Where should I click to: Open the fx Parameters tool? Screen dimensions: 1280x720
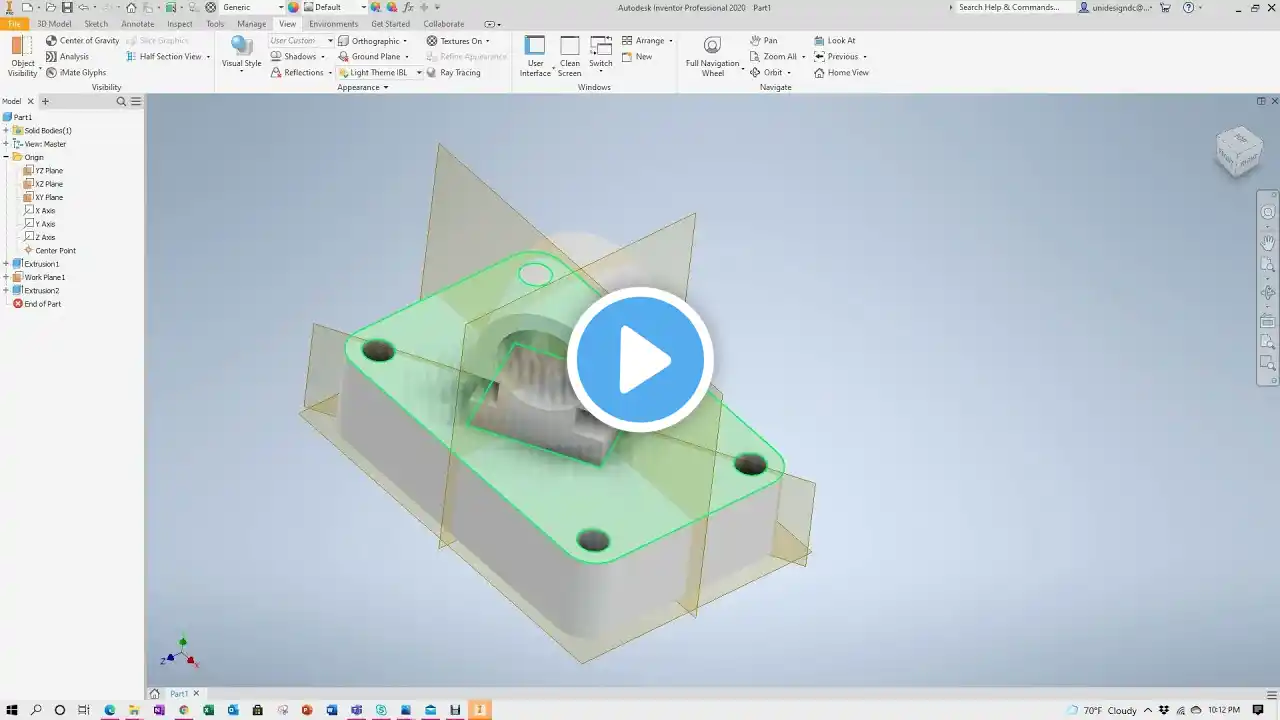click(408, 7)
